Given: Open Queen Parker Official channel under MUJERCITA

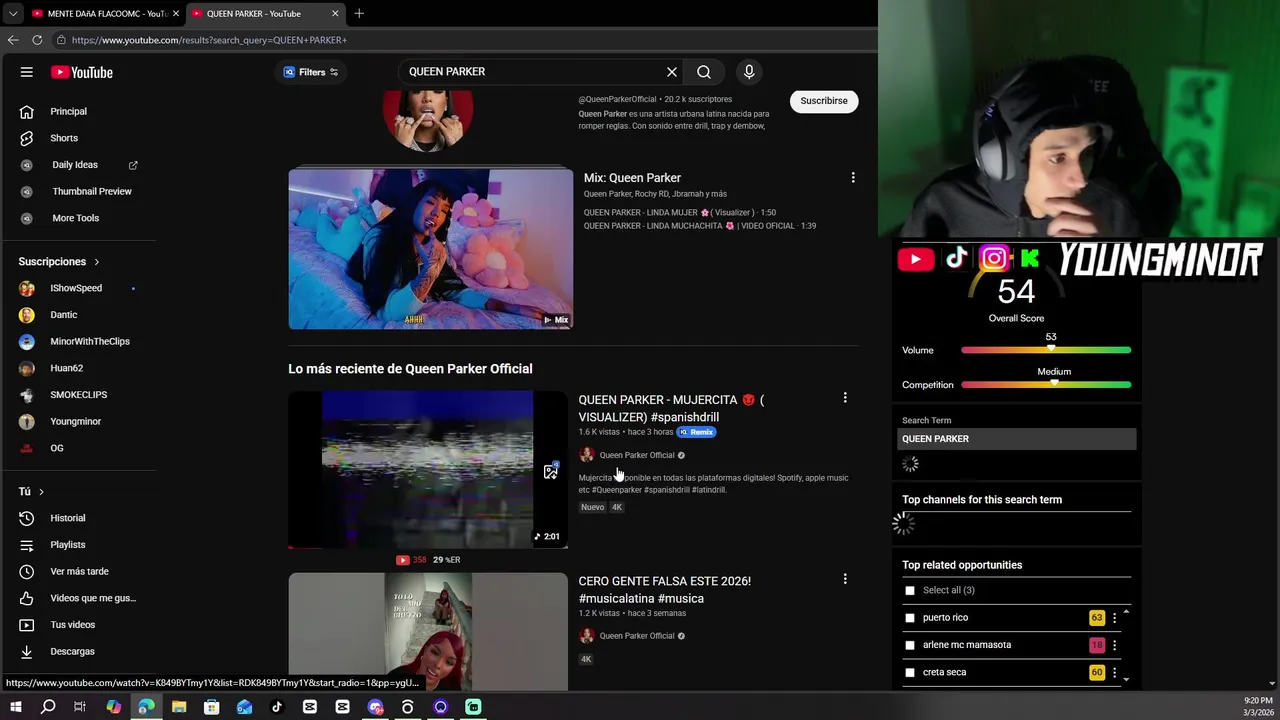Looking at the screenshot, I should point(636,455).
